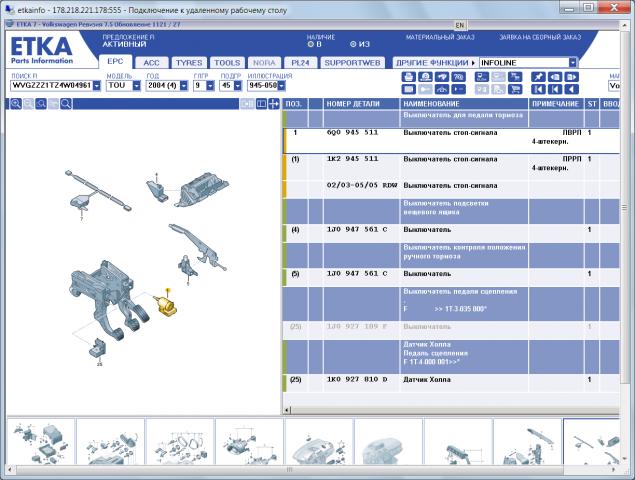The height and width of the screenshot is (480, 635).
Task: Click the globe icon beside the printer
Action: tap(425, 77)
